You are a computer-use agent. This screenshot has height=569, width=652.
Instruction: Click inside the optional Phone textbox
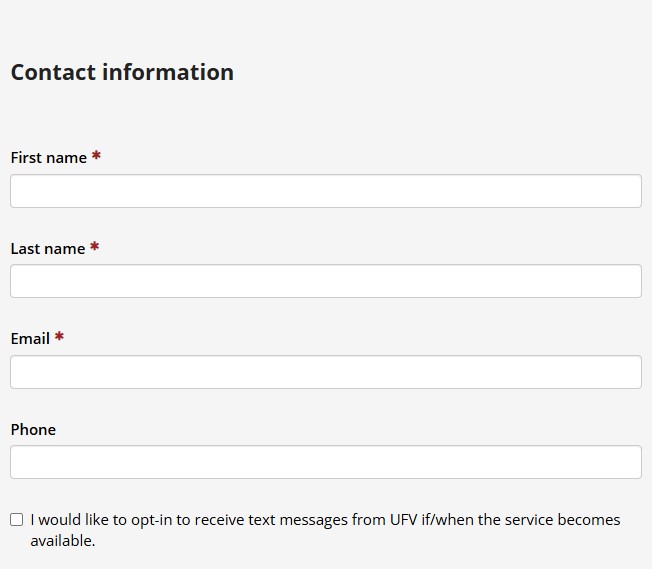point(325,462)
